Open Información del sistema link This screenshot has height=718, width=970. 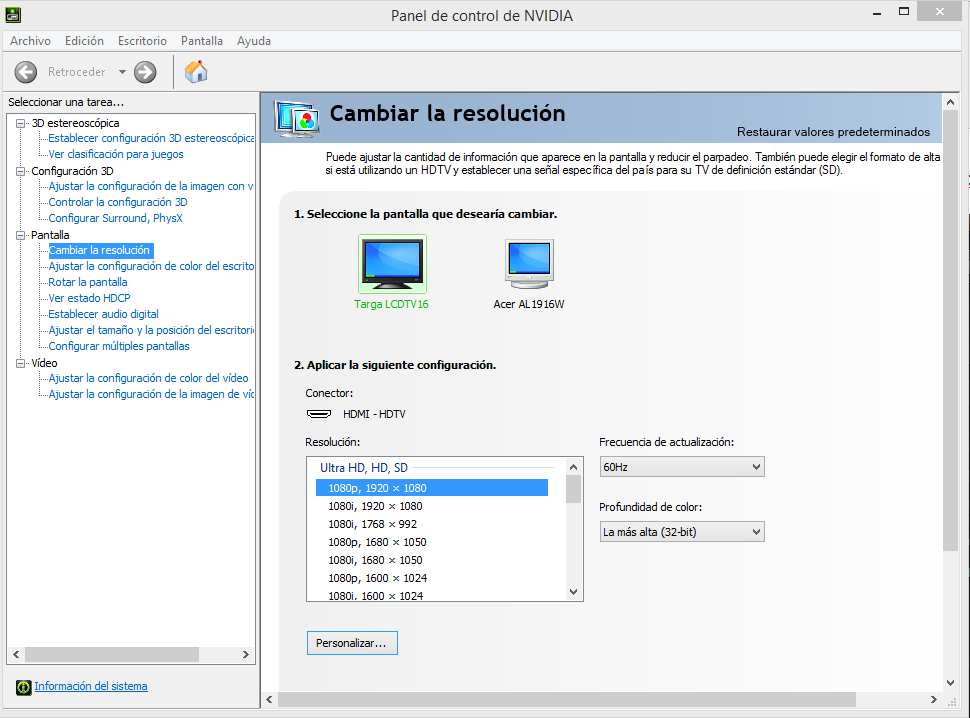[91, 686]
